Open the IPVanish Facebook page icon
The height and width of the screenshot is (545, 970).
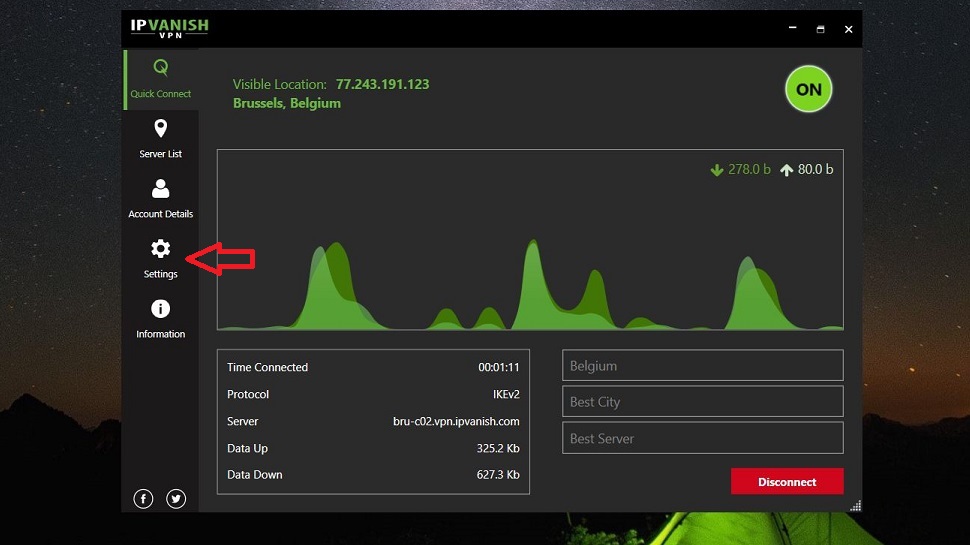143,499
